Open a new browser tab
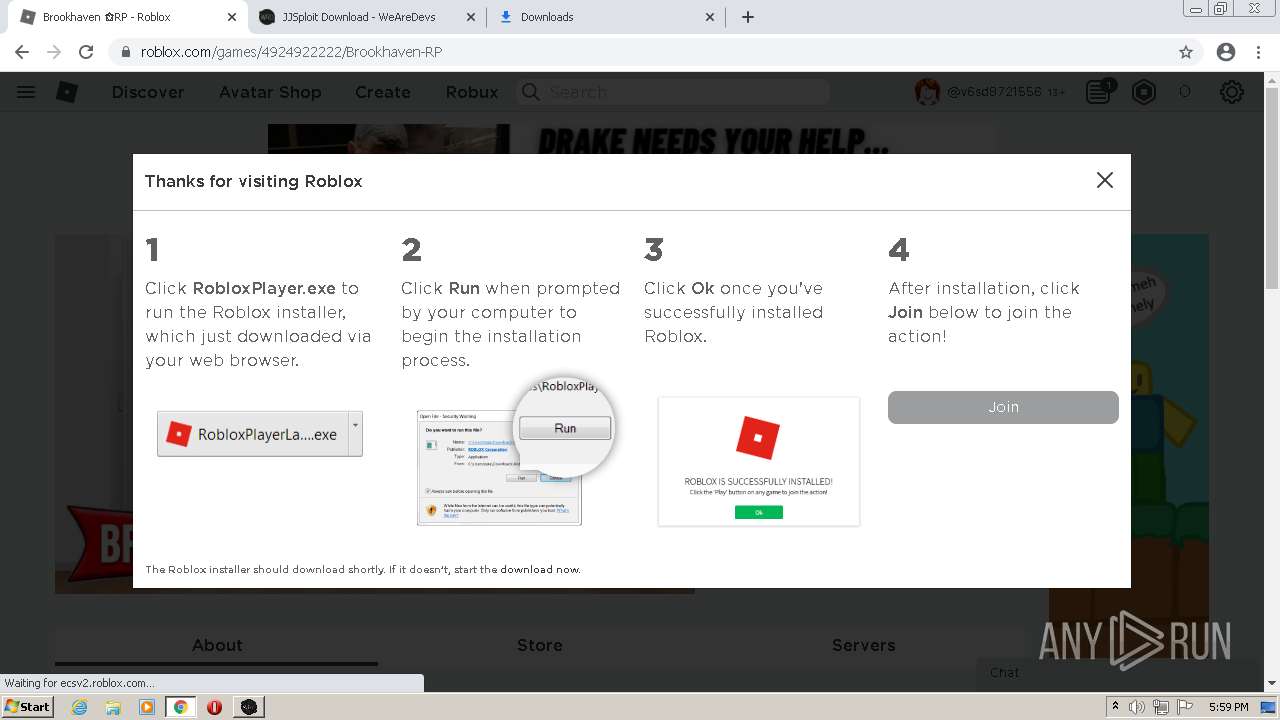This screenshot has width=1280, height=720. pyautogui.click(x=748, y=17)
